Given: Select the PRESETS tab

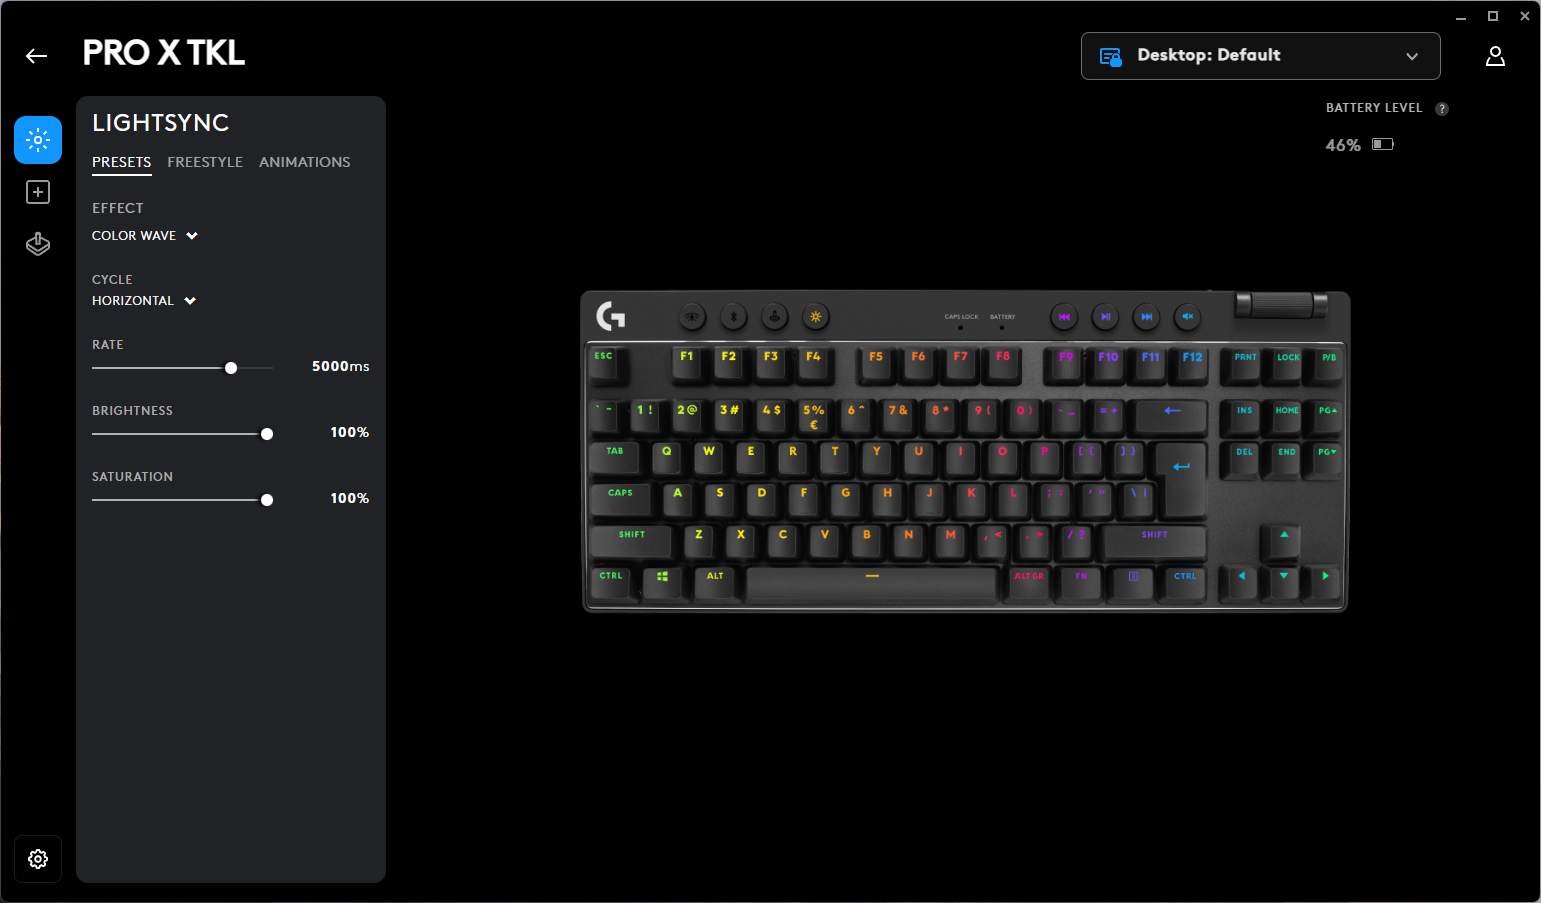Looking at the screenshot, I should pyautogui.click(x=122, y=162).
